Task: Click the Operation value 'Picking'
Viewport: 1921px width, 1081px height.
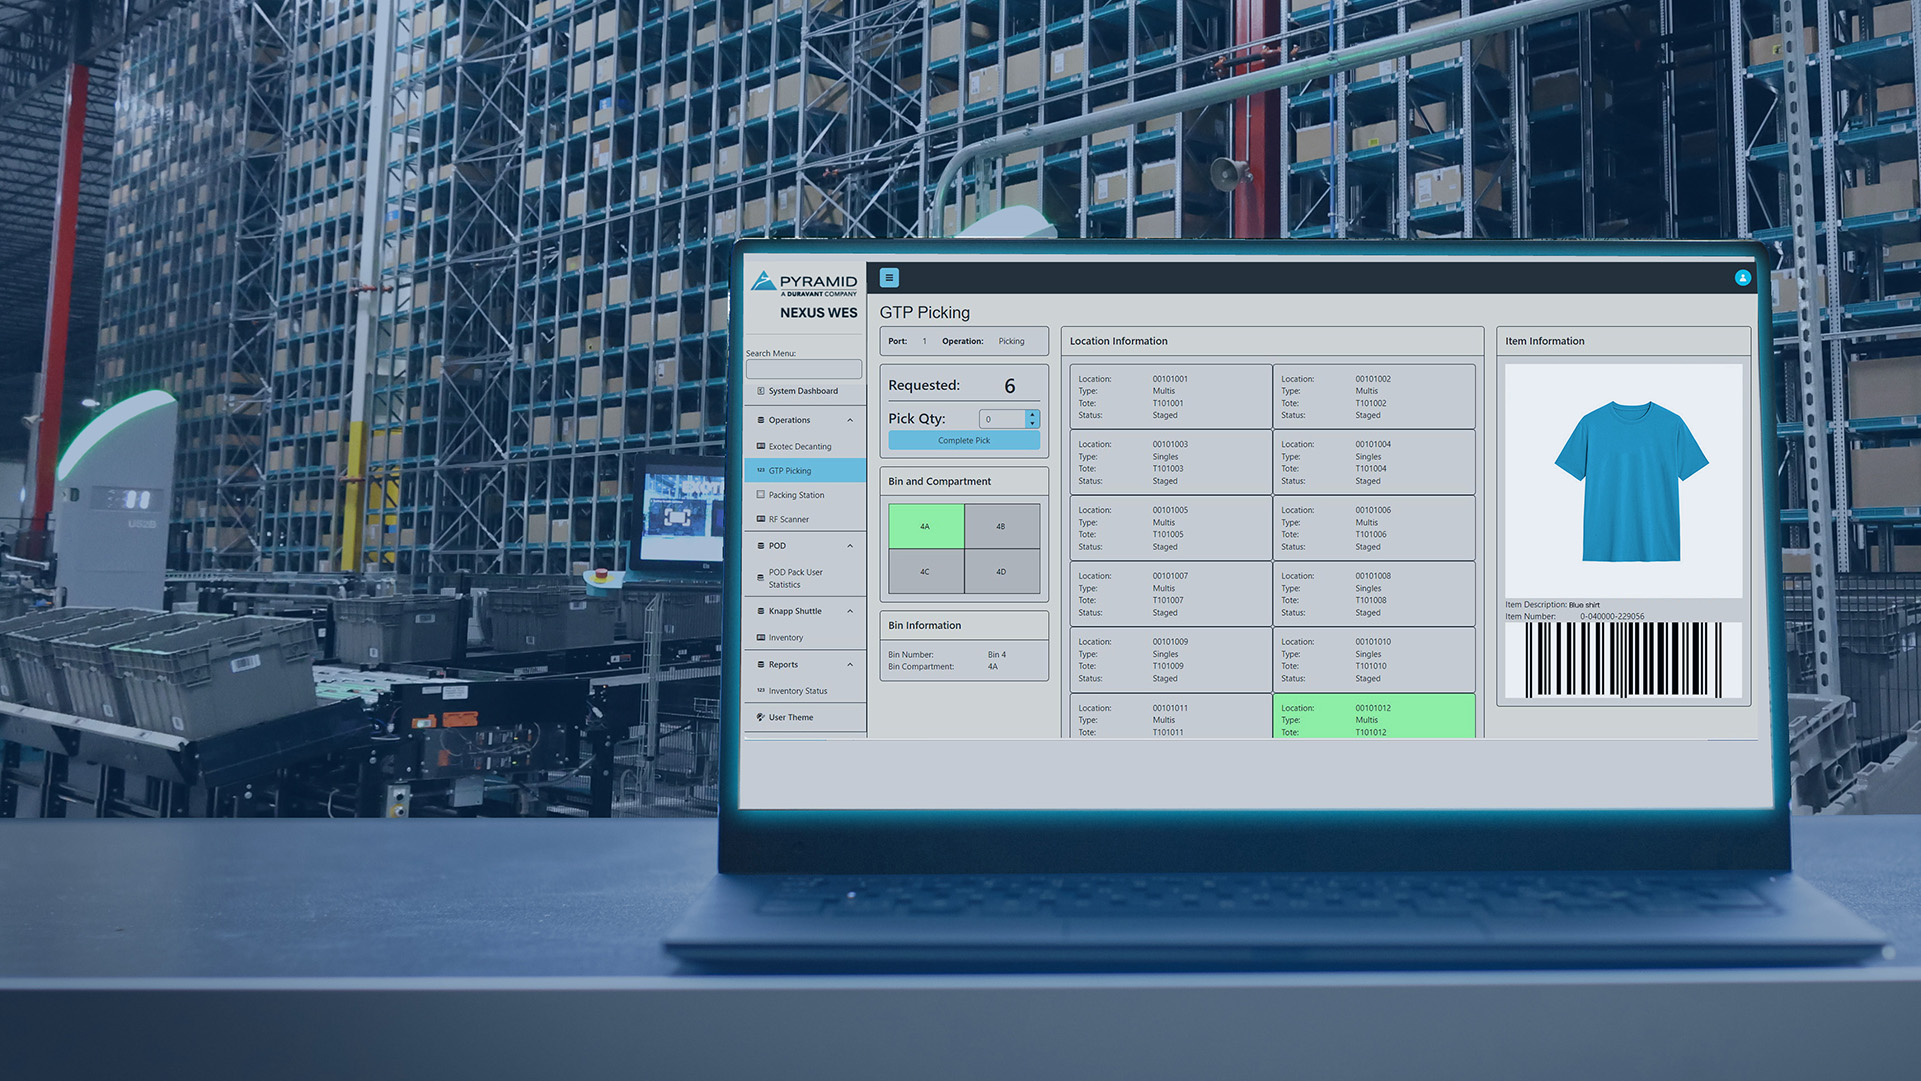Action: click(x=1011, y=341)
